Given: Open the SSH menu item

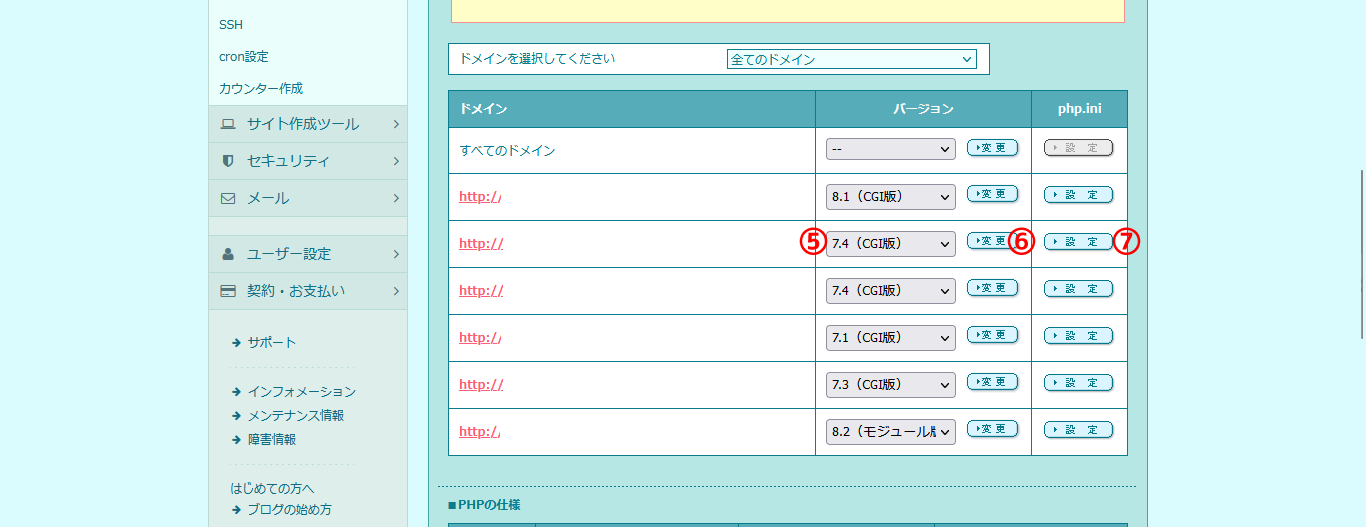Looking at the screenshot, I should pyautogui.click(x=231, y=25).
